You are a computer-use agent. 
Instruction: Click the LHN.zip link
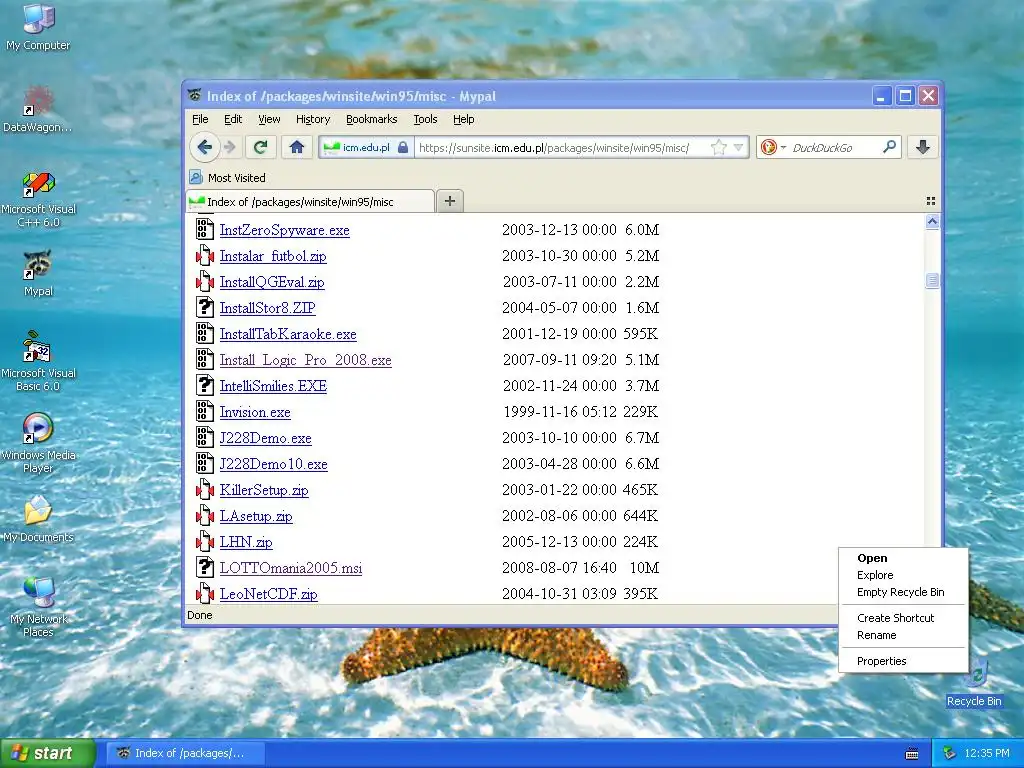246,542
